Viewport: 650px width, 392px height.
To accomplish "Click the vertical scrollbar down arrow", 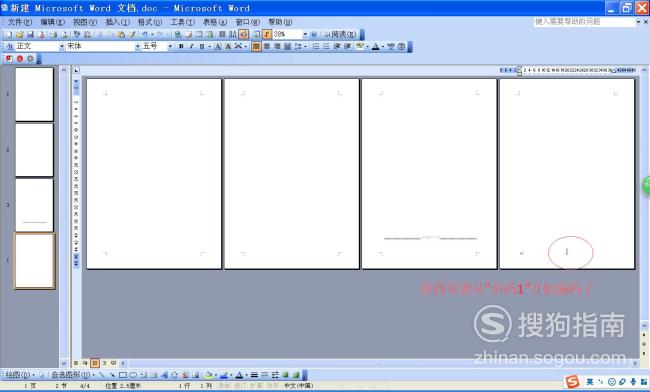I will click(x=645, y=326).
